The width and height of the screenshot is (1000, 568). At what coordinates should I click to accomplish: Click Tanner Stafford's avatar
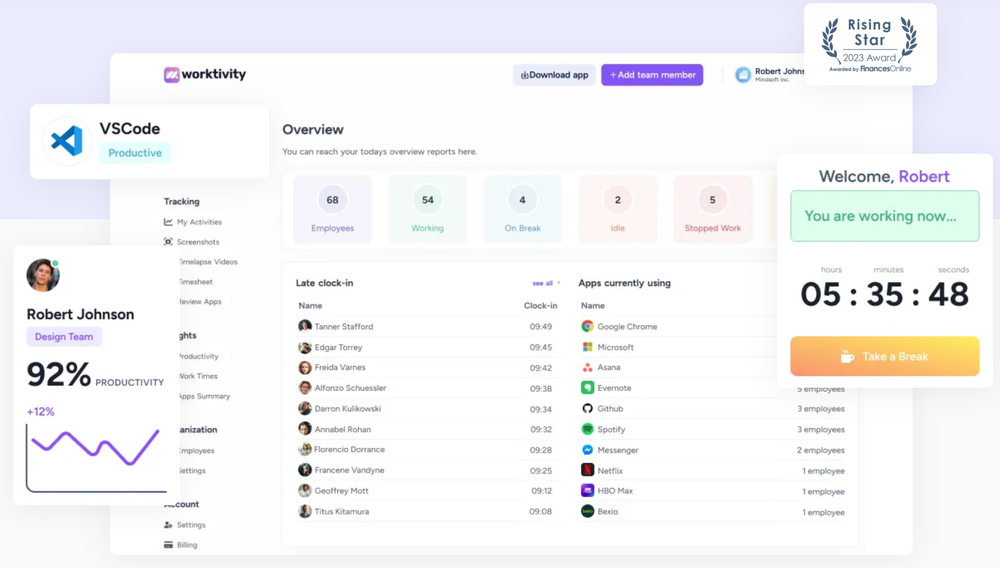pyautogui.click(x=305, y=326)
